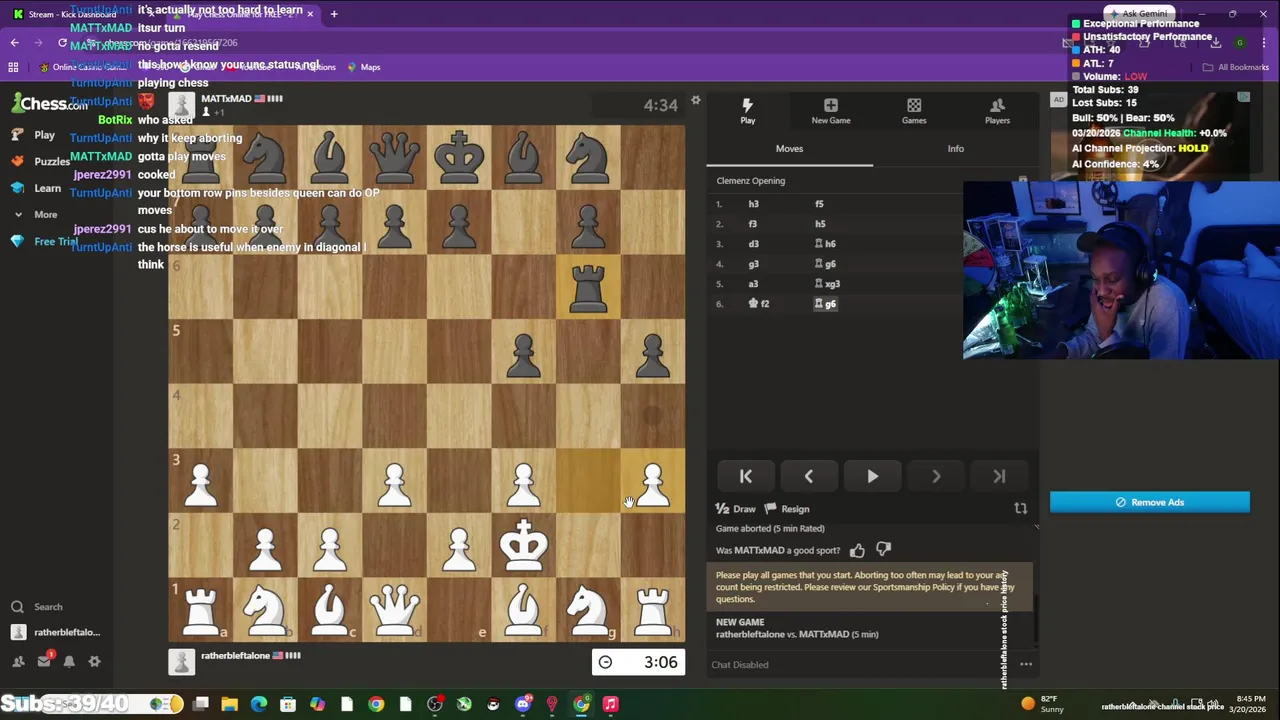Open Puzzles in Chess.com sidebar

(x=40, y=161)
